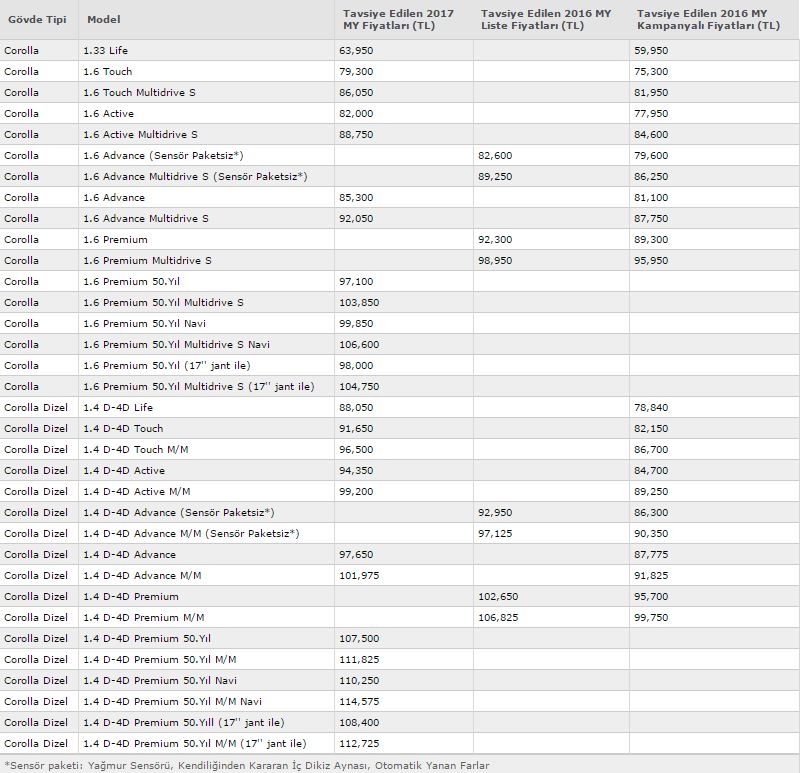Click the "1.4 D-4D Premium 50.Yıl M/M Navi" cell

click(x=173, y=701)
